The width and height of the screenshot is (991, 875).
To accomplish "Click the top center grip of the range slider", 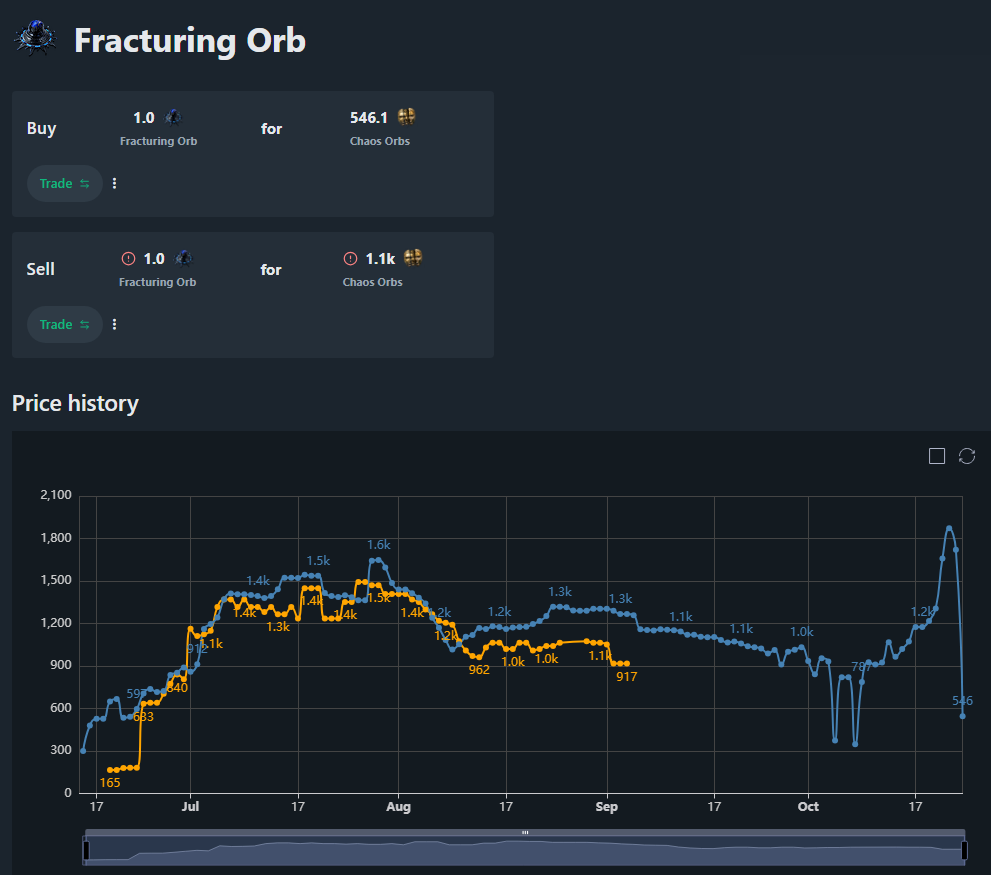I will point(525,832).
